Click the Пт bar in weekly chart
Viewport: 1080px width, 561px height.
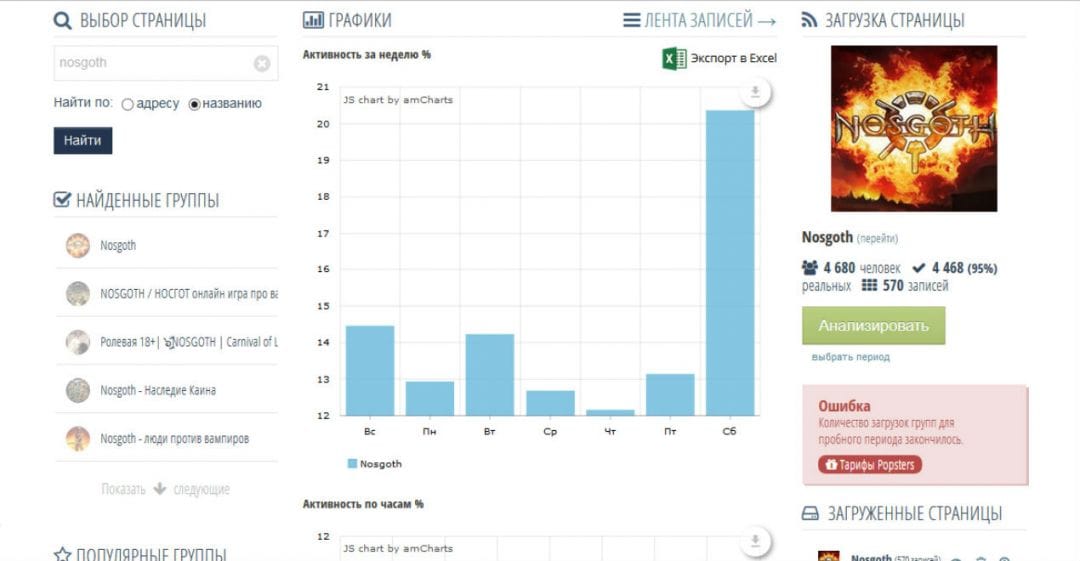[x=670, y=395]
